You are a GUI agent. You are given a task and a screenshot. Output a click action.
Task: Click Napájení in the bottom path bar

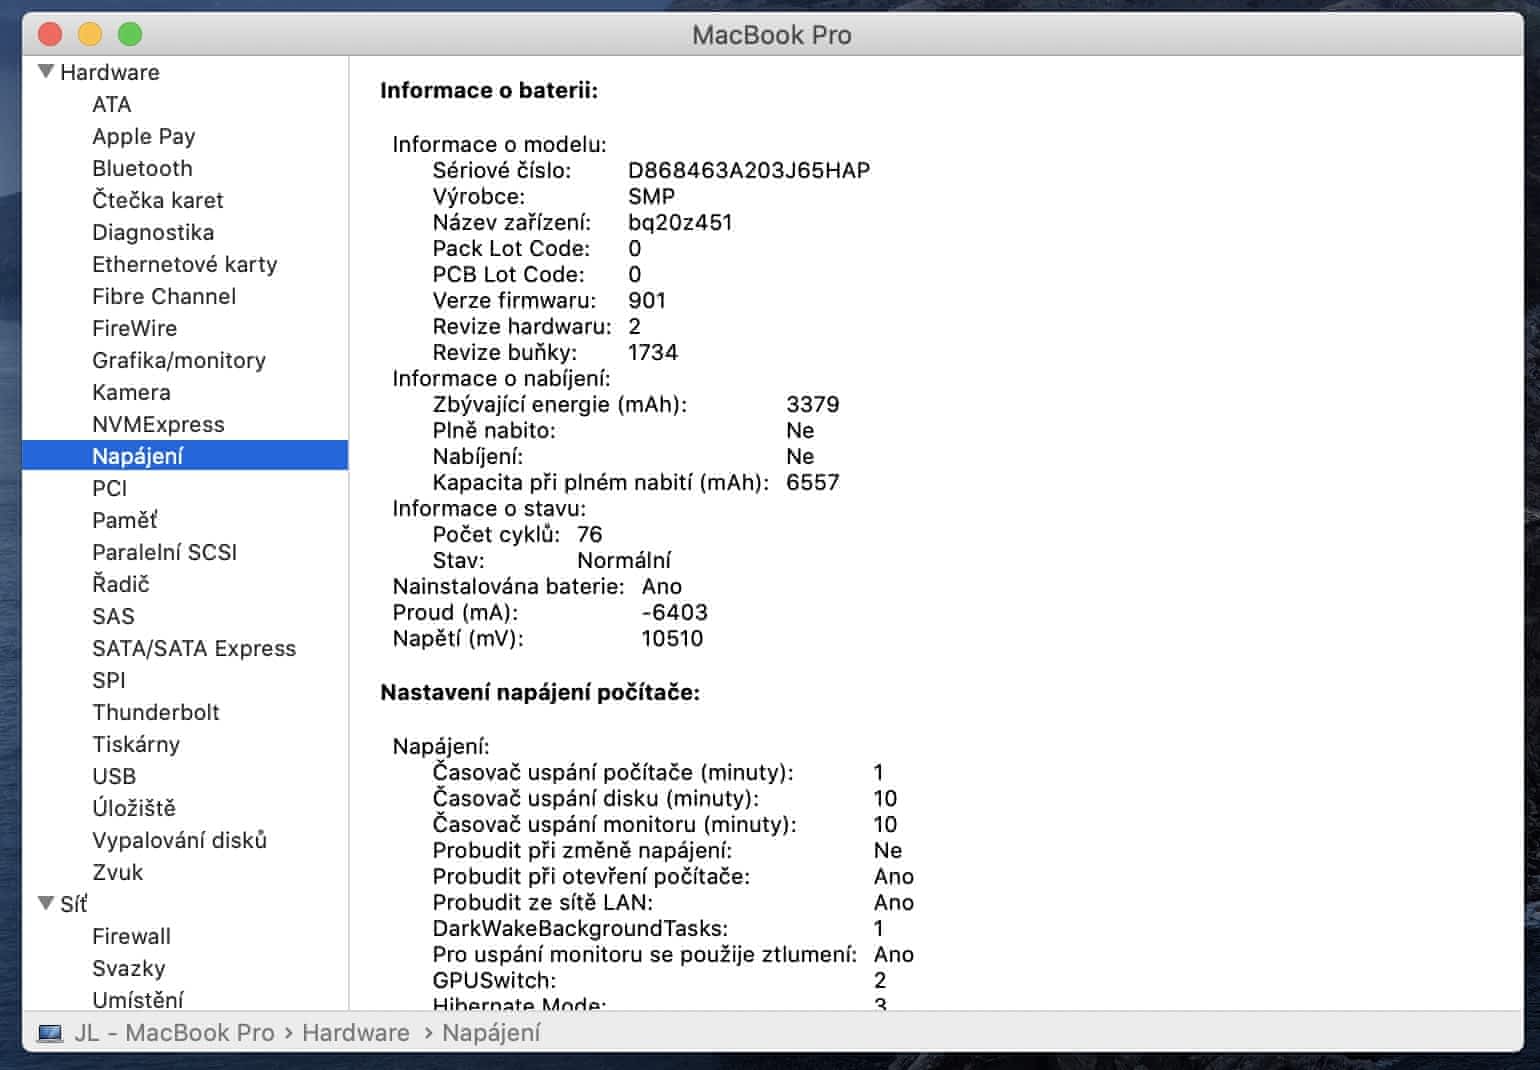pyautogui.click(x=491, y=1033)
